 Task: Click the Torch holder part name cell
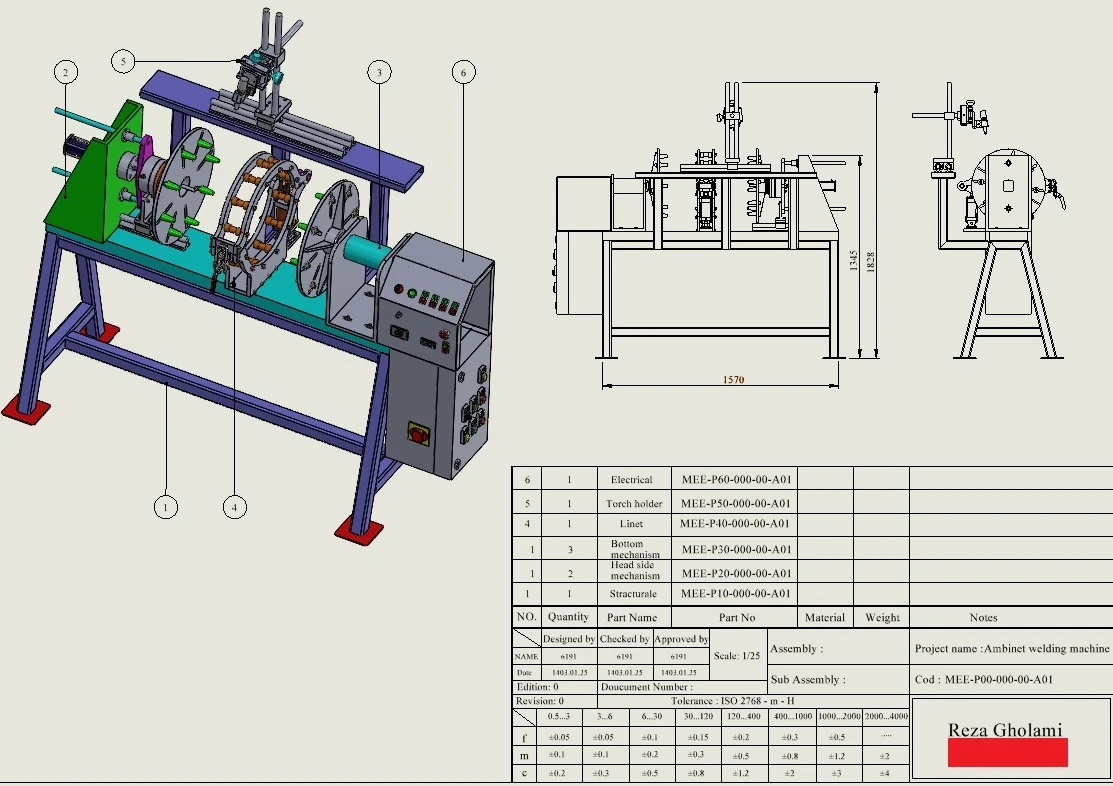click(633, 504)
